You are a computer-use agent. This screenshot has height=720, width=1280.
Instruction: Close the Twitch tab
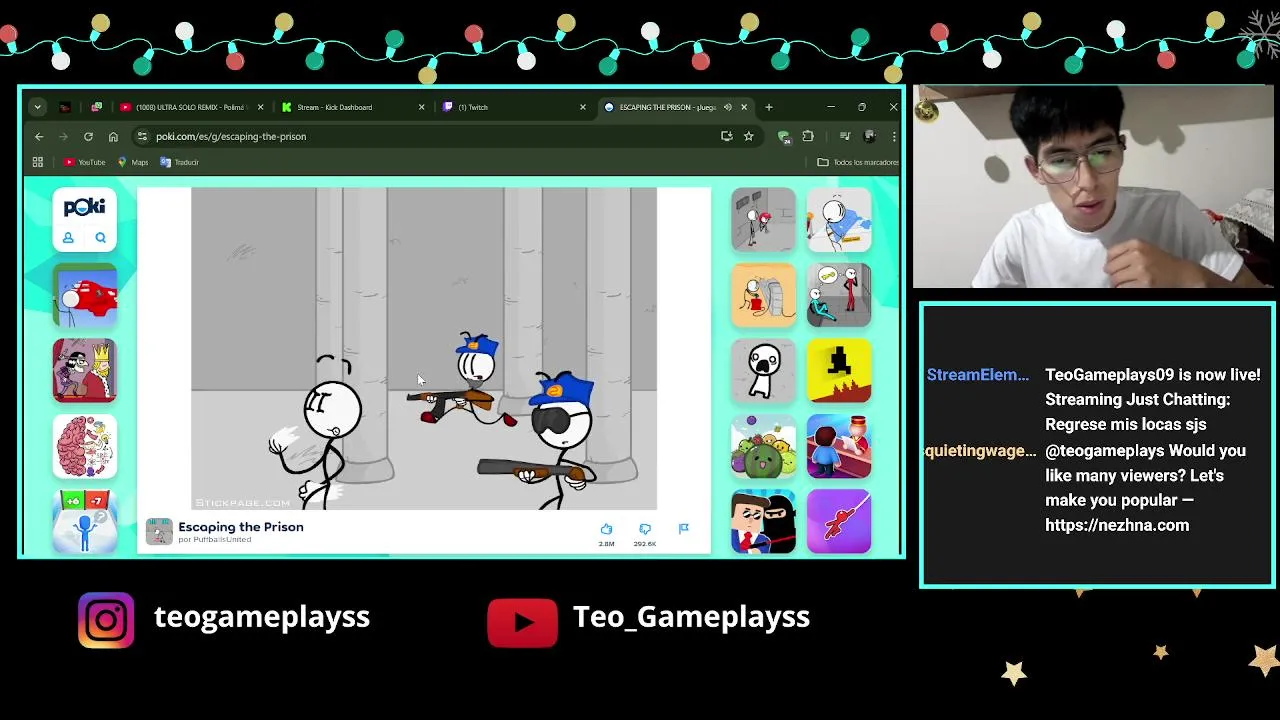coord(583,107)
